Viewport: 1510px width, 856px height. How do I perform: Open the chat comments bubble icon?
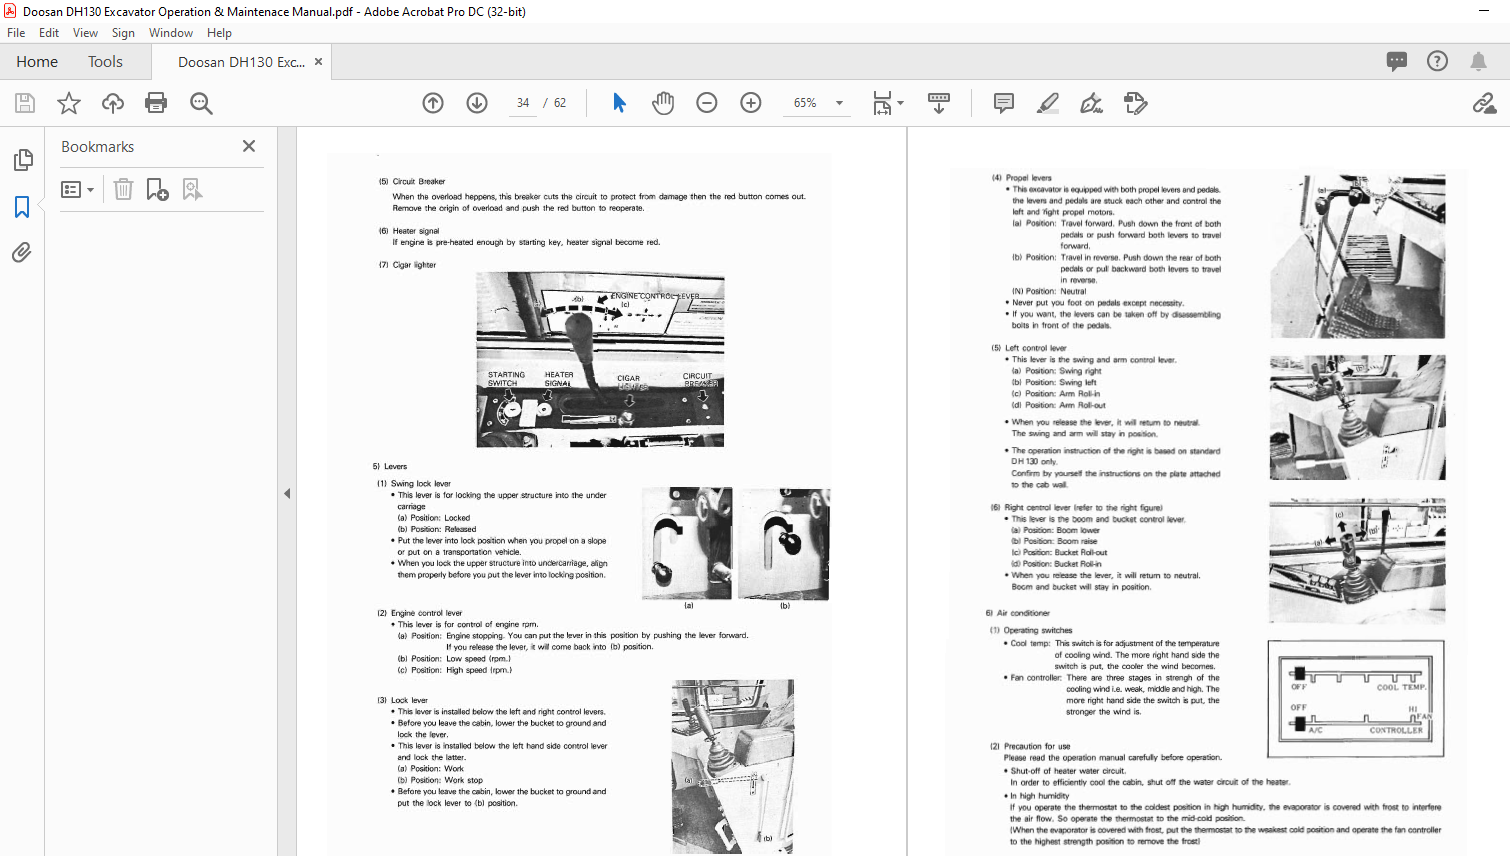1397,62
